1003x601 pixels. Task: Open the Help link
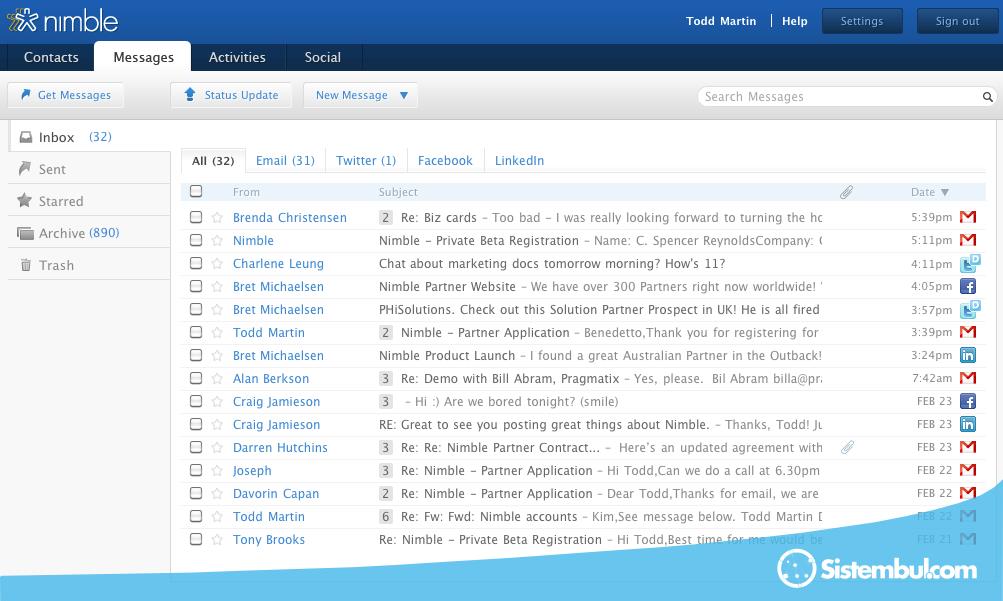point(794,21)
